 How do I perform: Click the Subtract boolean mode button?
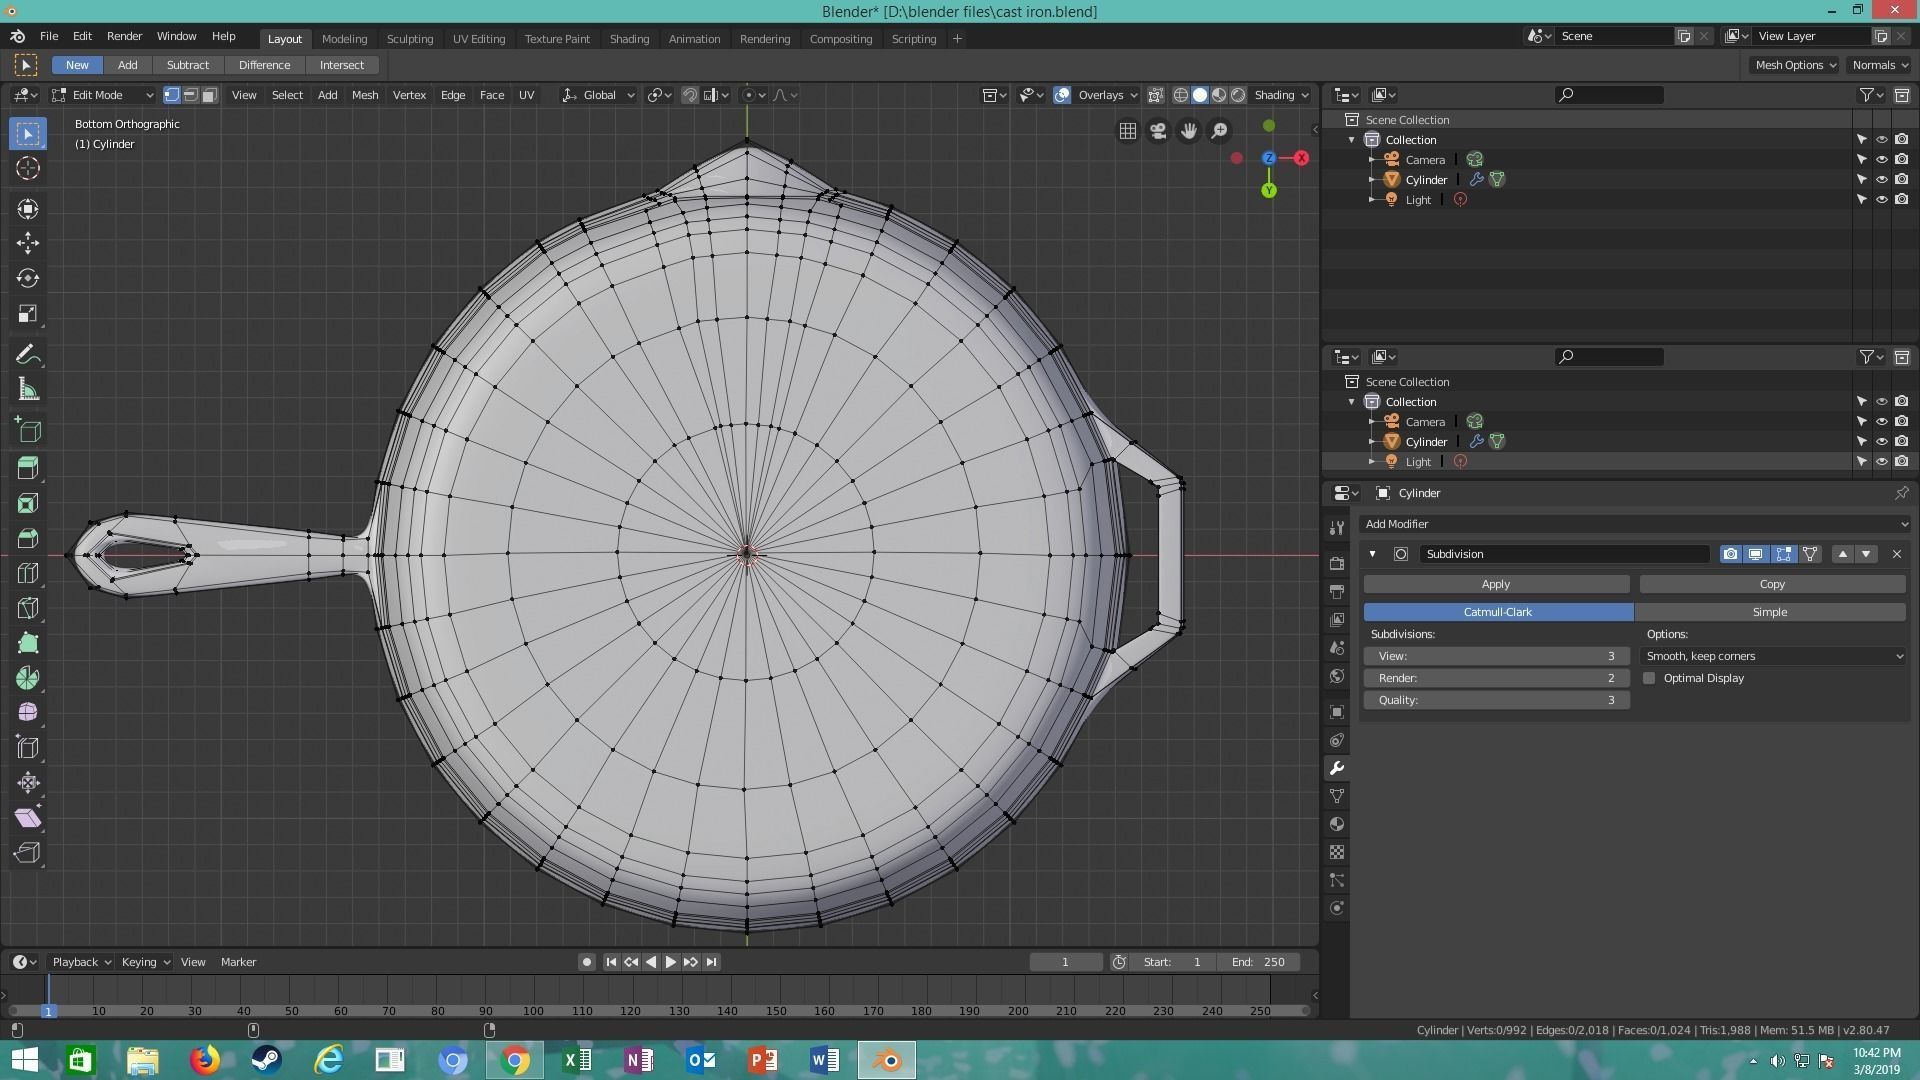[188, 65]
